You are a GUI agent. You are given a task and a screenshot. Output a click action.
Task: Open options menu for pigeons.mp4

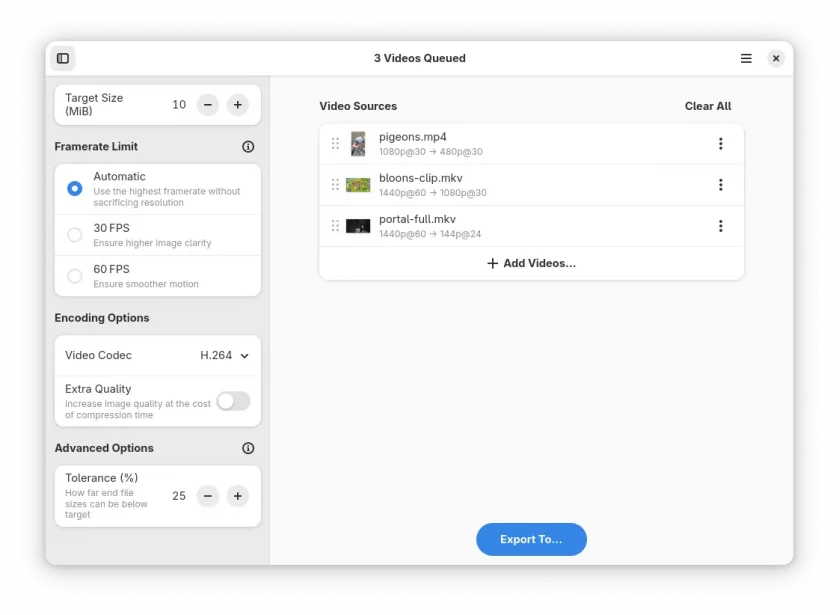pos(721,144)
